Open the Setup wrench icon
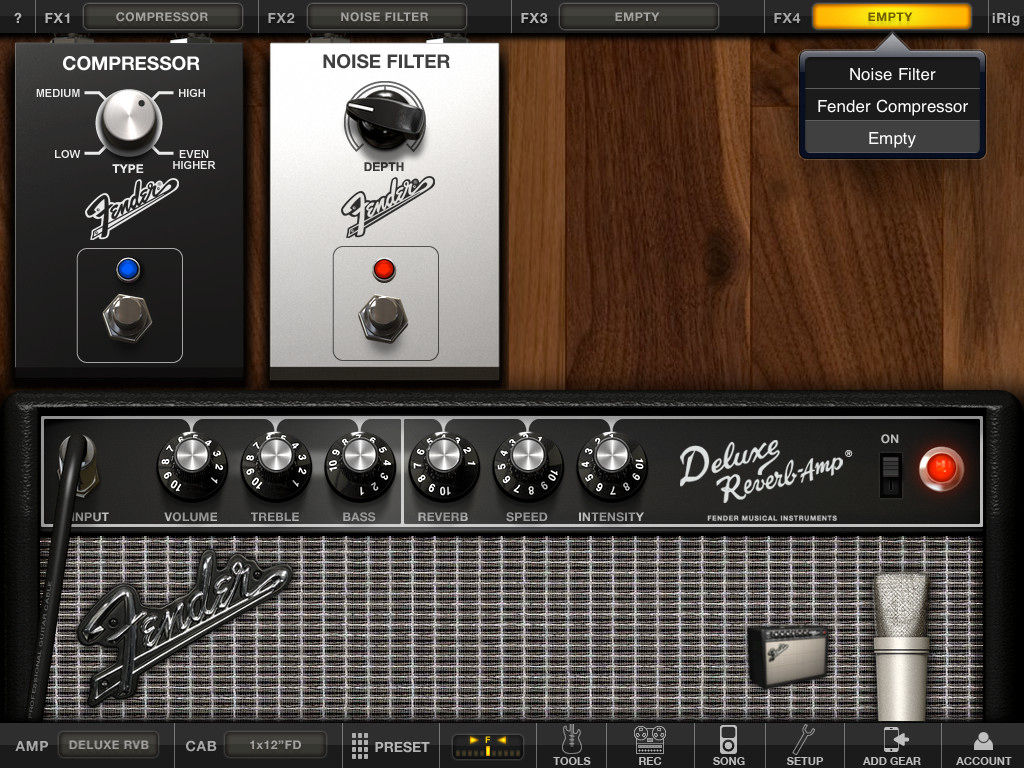This screenshot has height=768, width=1024. [x=805, y=745]
